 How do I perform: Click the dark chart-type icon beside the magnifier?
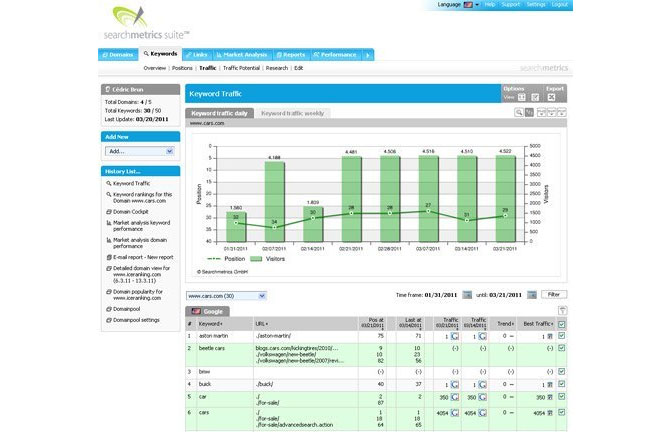coord(529,113)
